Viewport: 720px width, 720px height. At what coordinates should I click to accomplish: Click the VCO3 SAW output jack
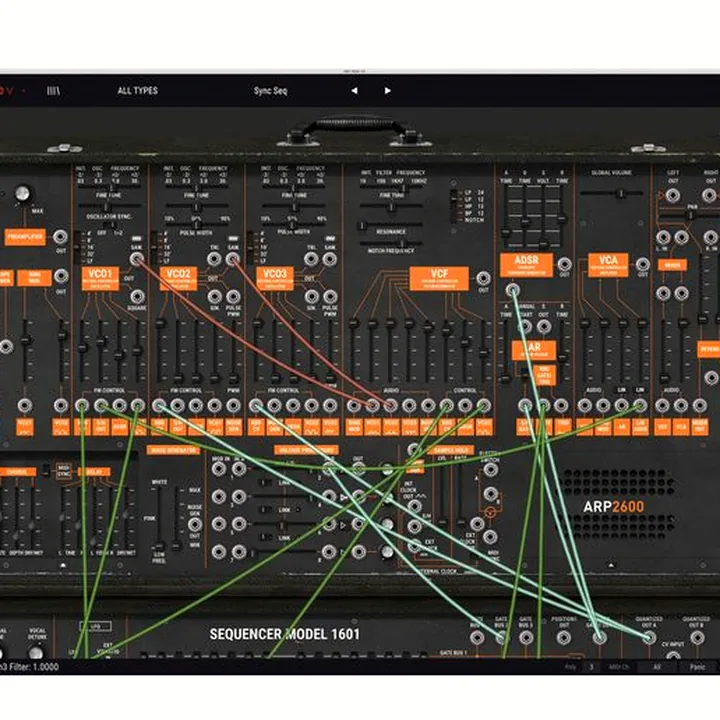(330, 259)
